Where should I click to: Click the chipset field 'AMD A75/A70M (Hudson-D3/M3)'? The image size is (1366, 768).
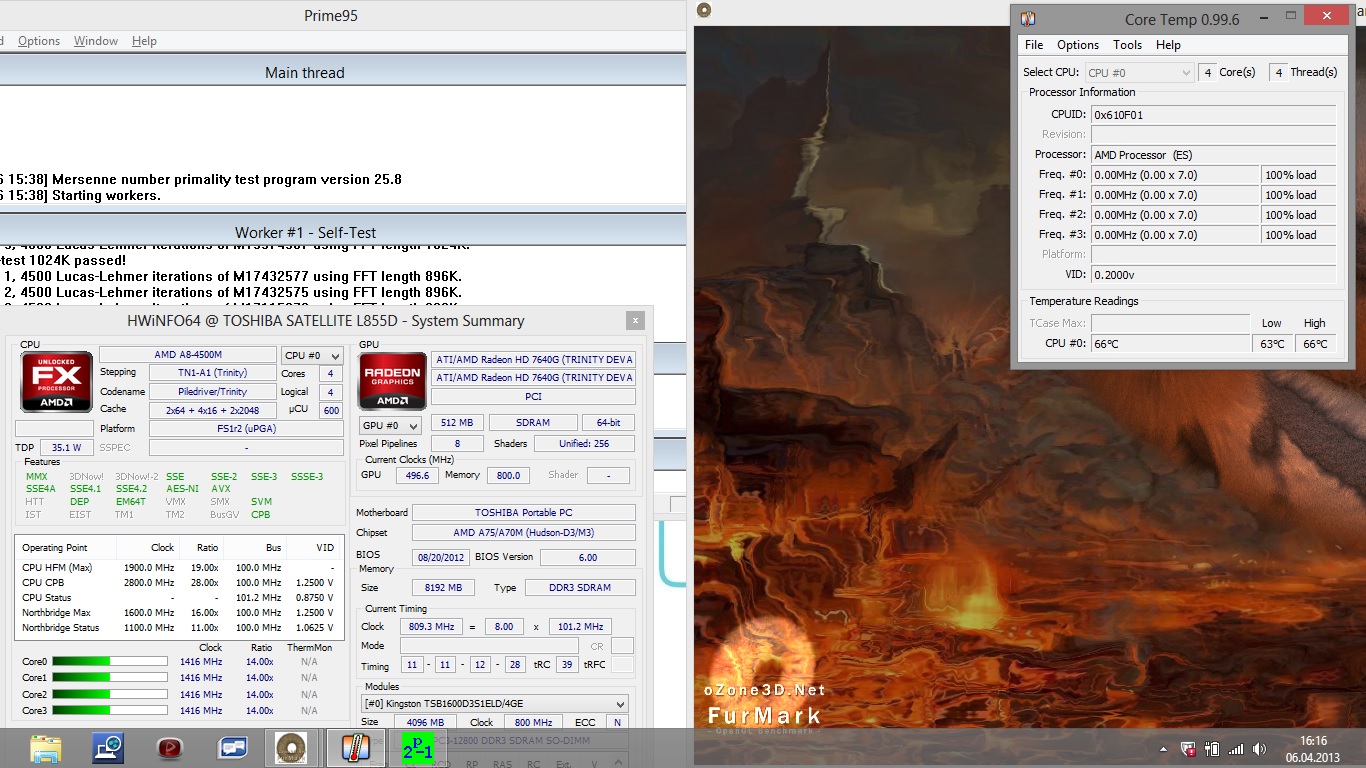(524, 533)
